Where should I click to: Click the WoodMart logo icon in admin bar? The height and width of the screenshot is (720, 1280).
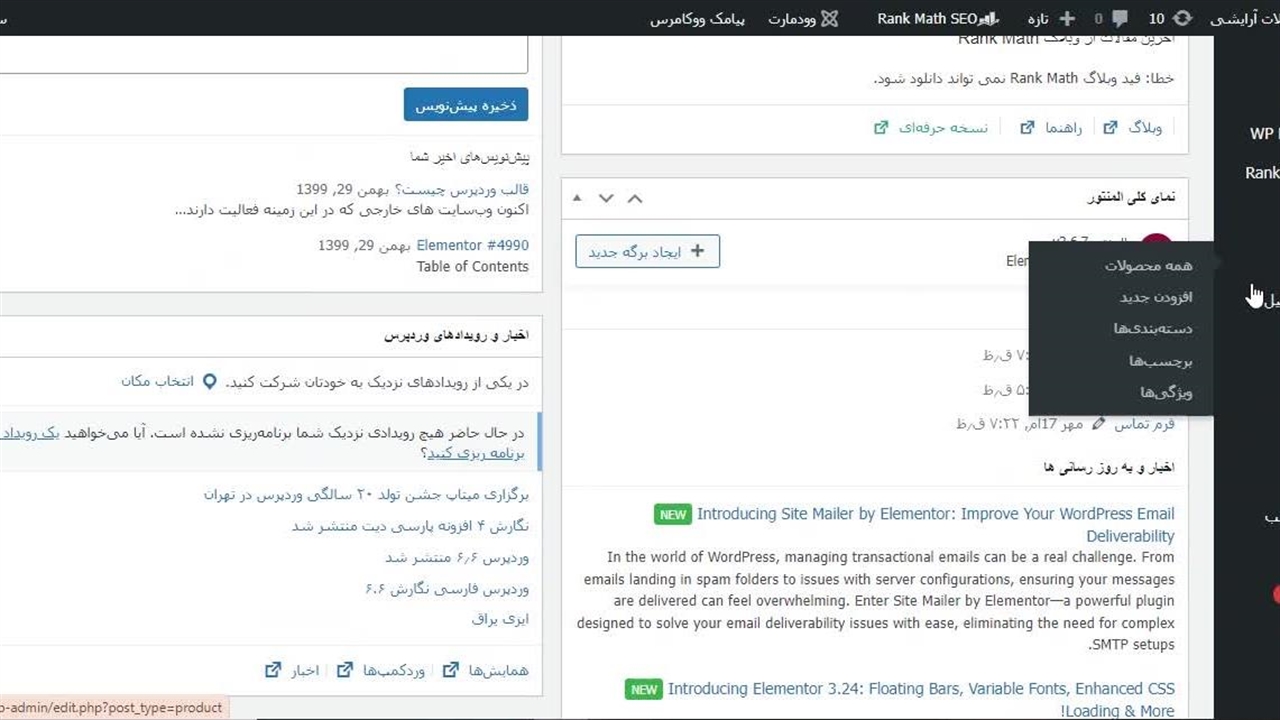click(829, 18)
